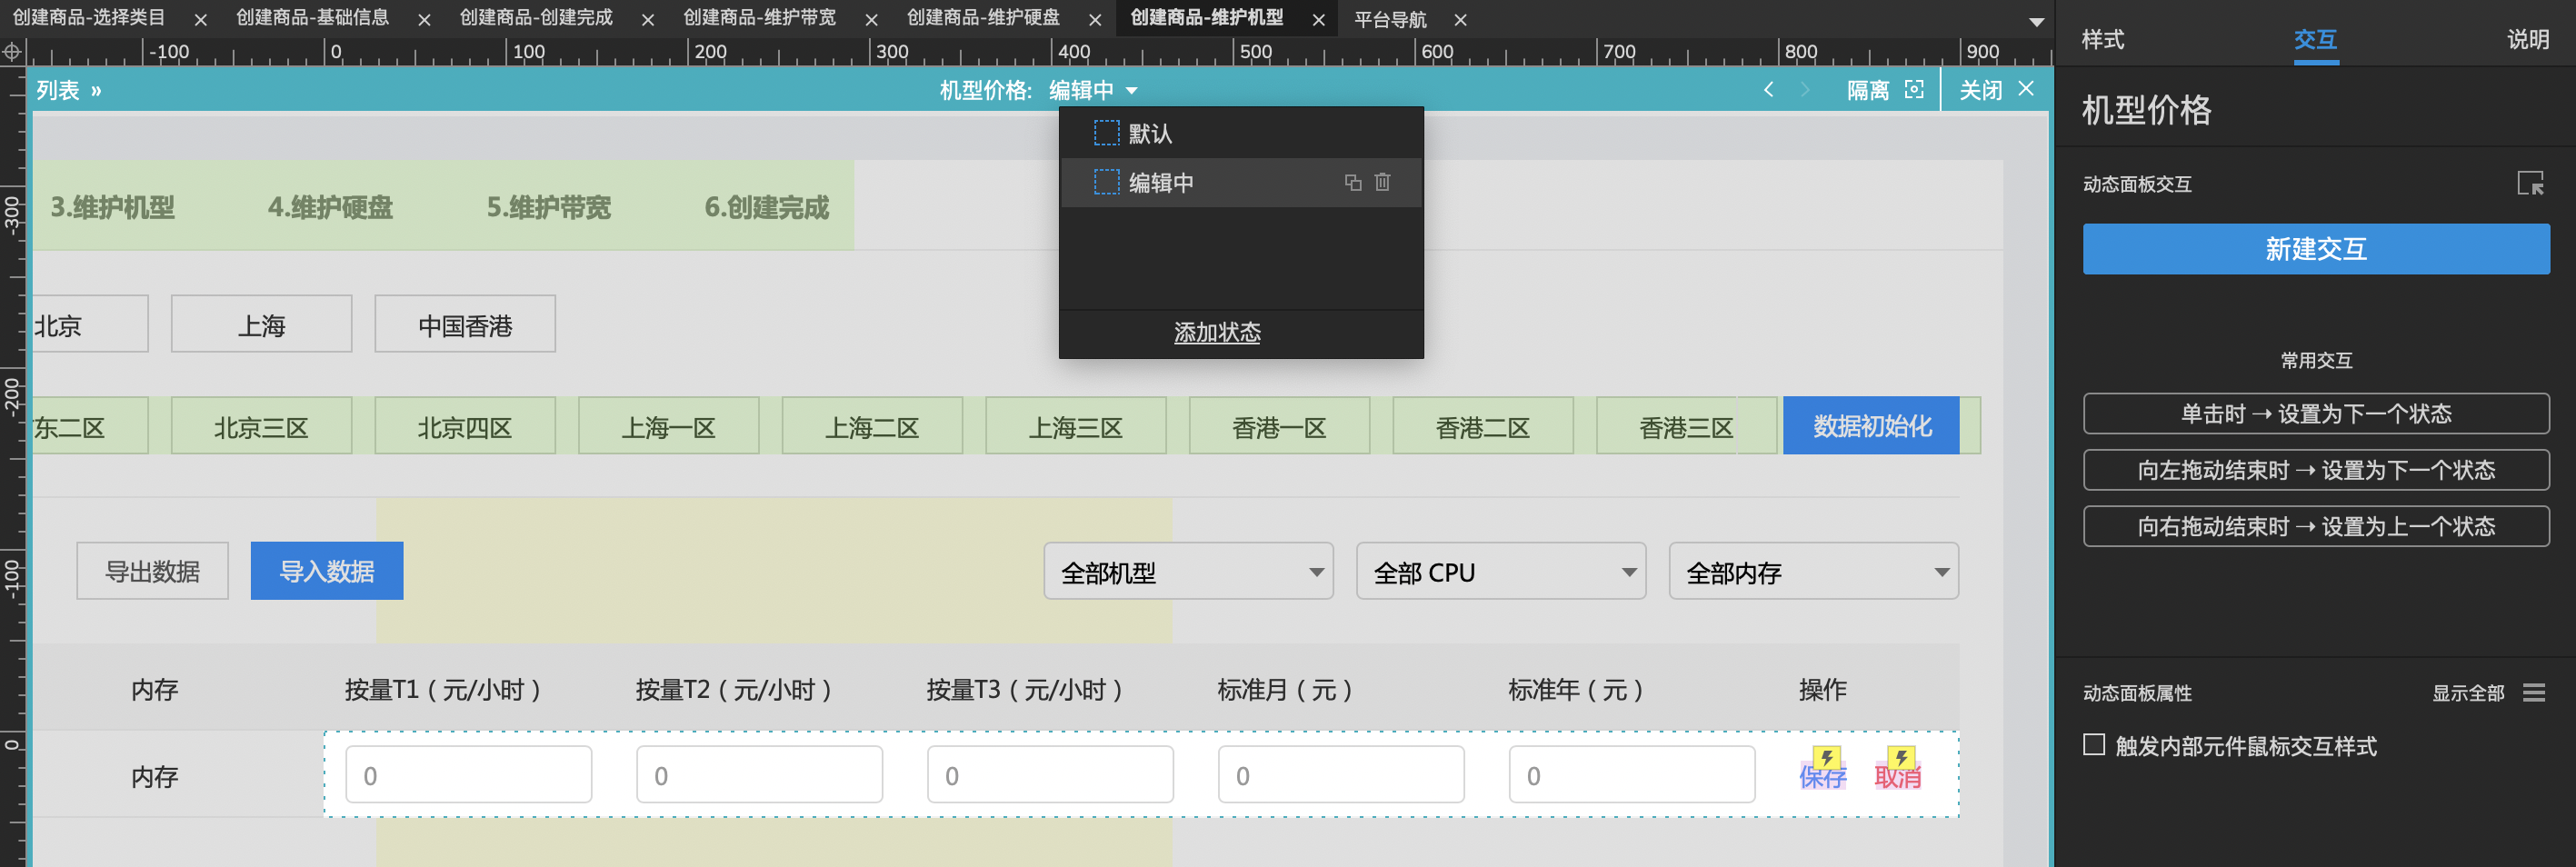The height and width of the screenshot is (867, 2576).
Task: Click 关闭 label in header
Action: 1980,90
